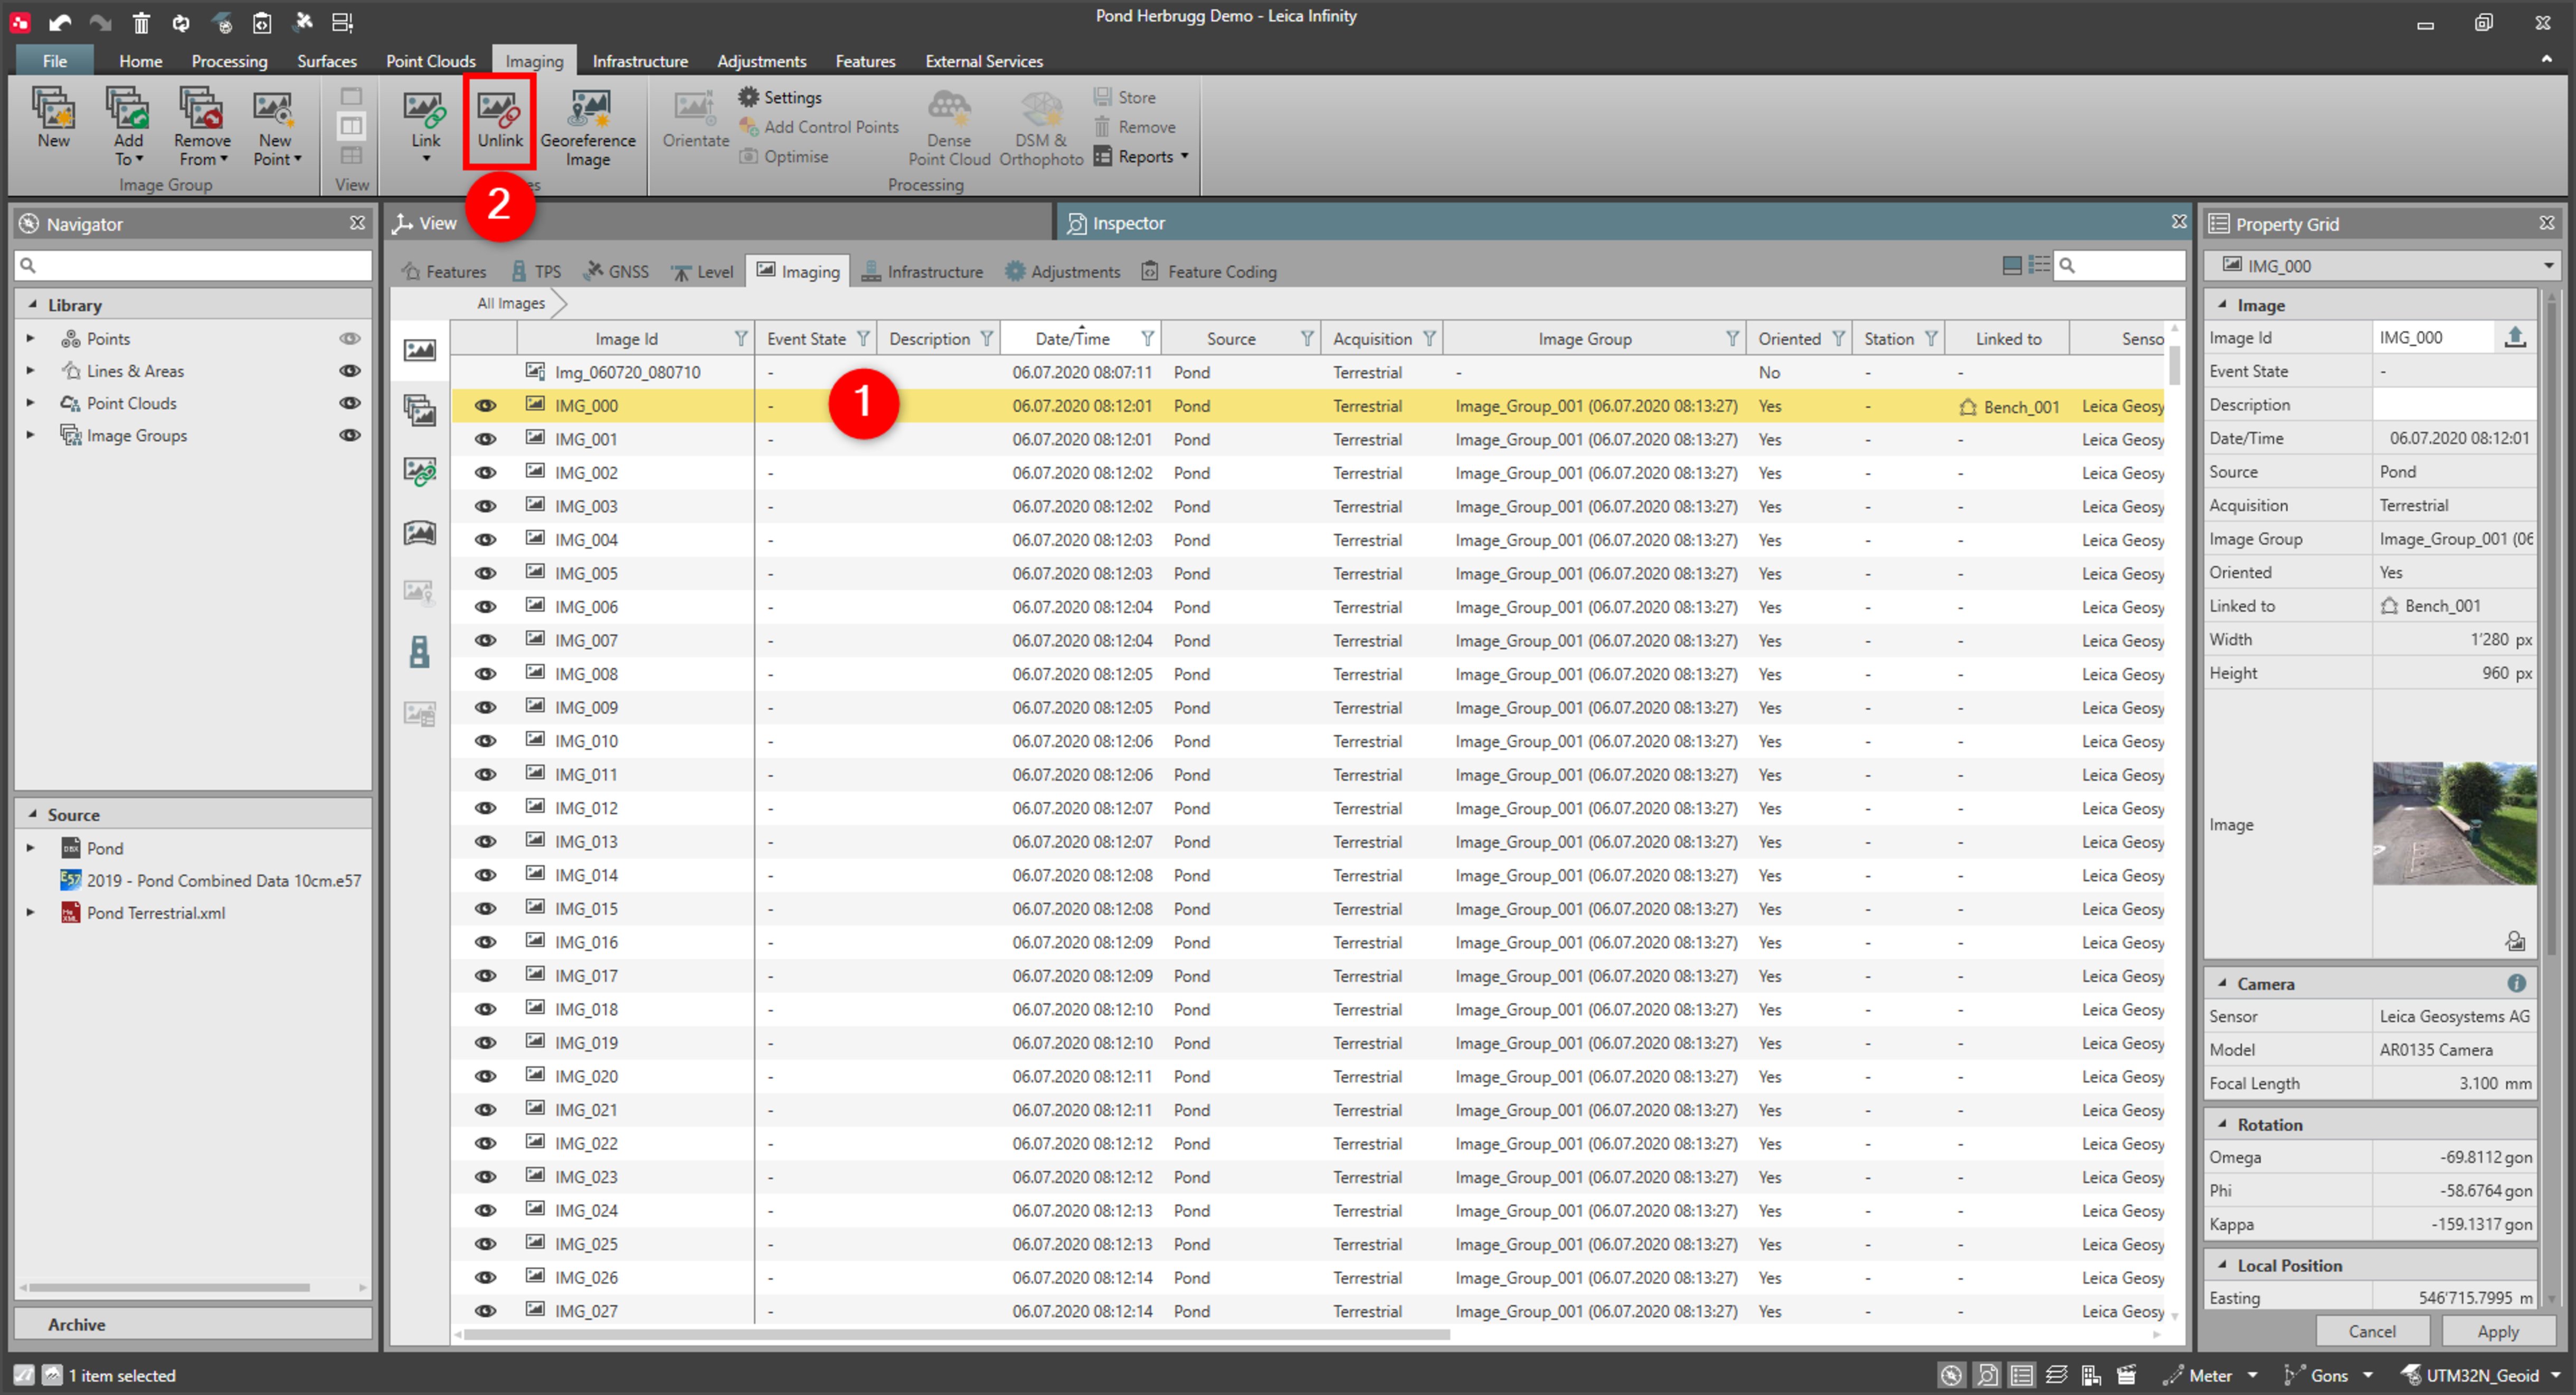Select the All Images sidebar icon
This screenshot has width=2576, height=1395.
(x=419, y=350)
